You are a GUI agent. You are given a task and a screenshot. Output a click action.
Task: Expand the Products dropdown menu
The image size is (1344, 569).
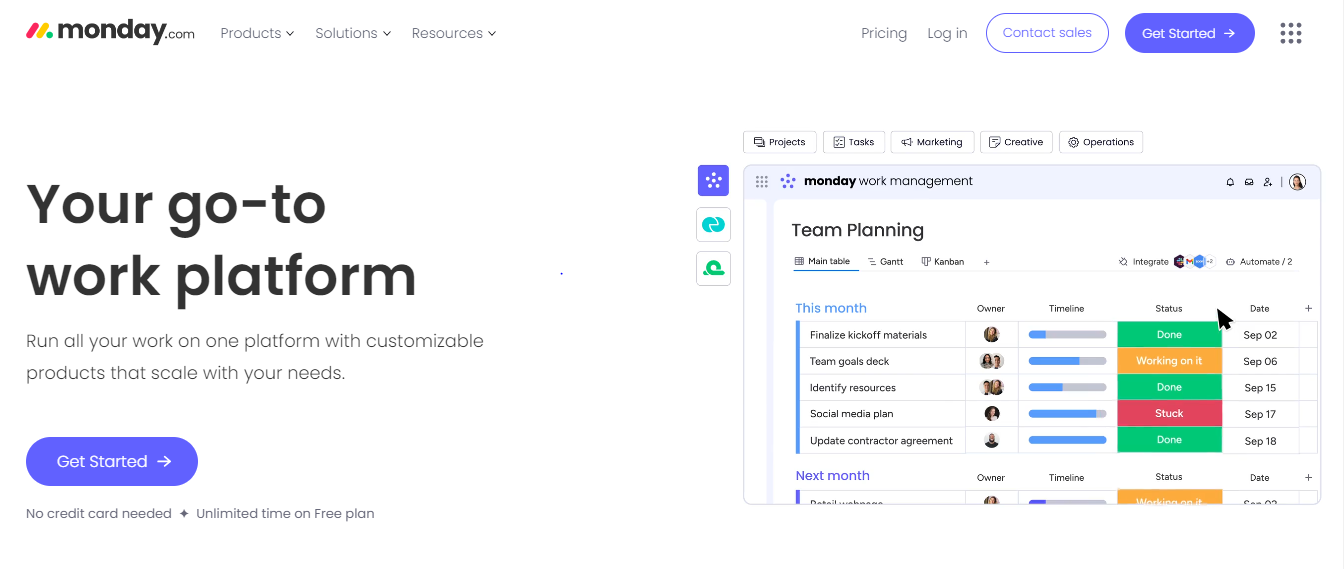tap(257, 33)
